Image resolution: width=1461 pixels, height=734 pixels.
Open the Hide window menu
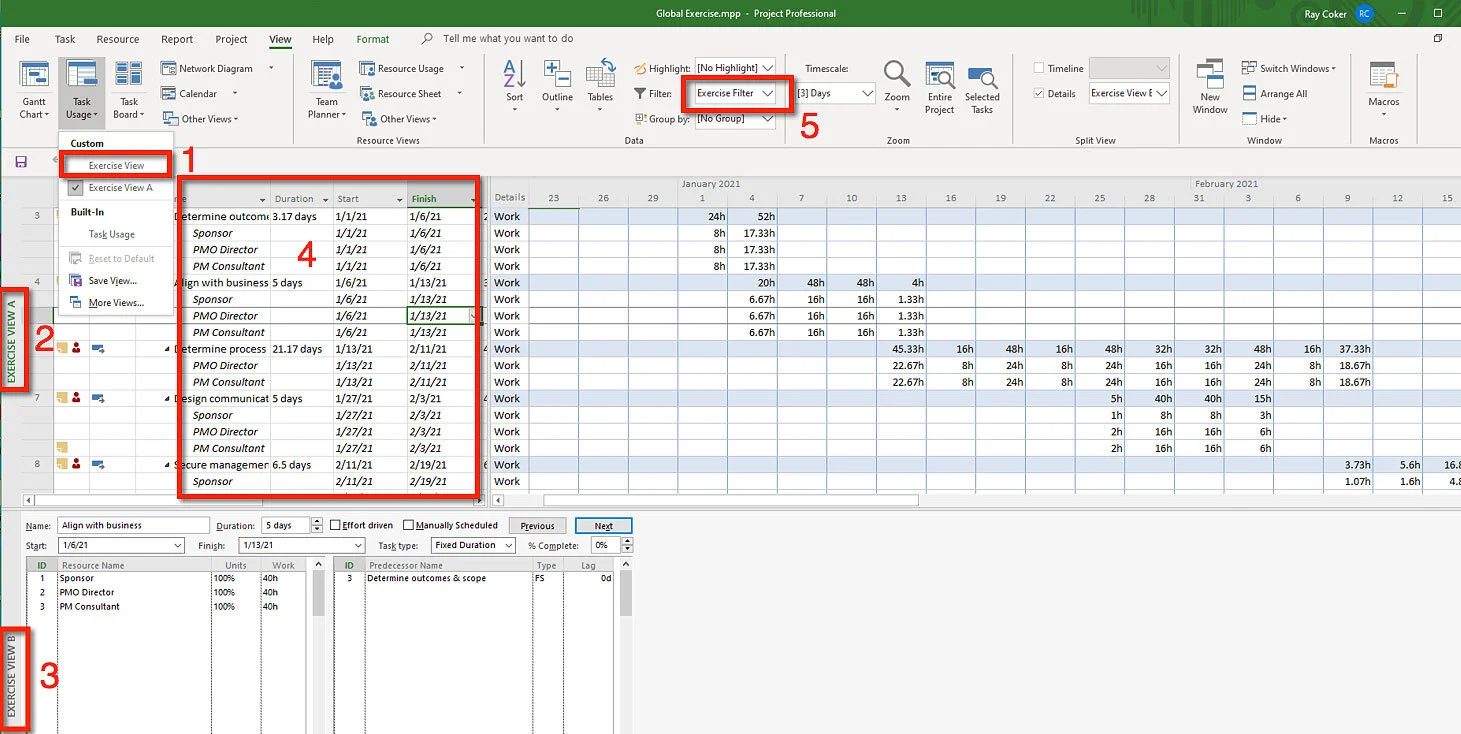pos(1265,118)
